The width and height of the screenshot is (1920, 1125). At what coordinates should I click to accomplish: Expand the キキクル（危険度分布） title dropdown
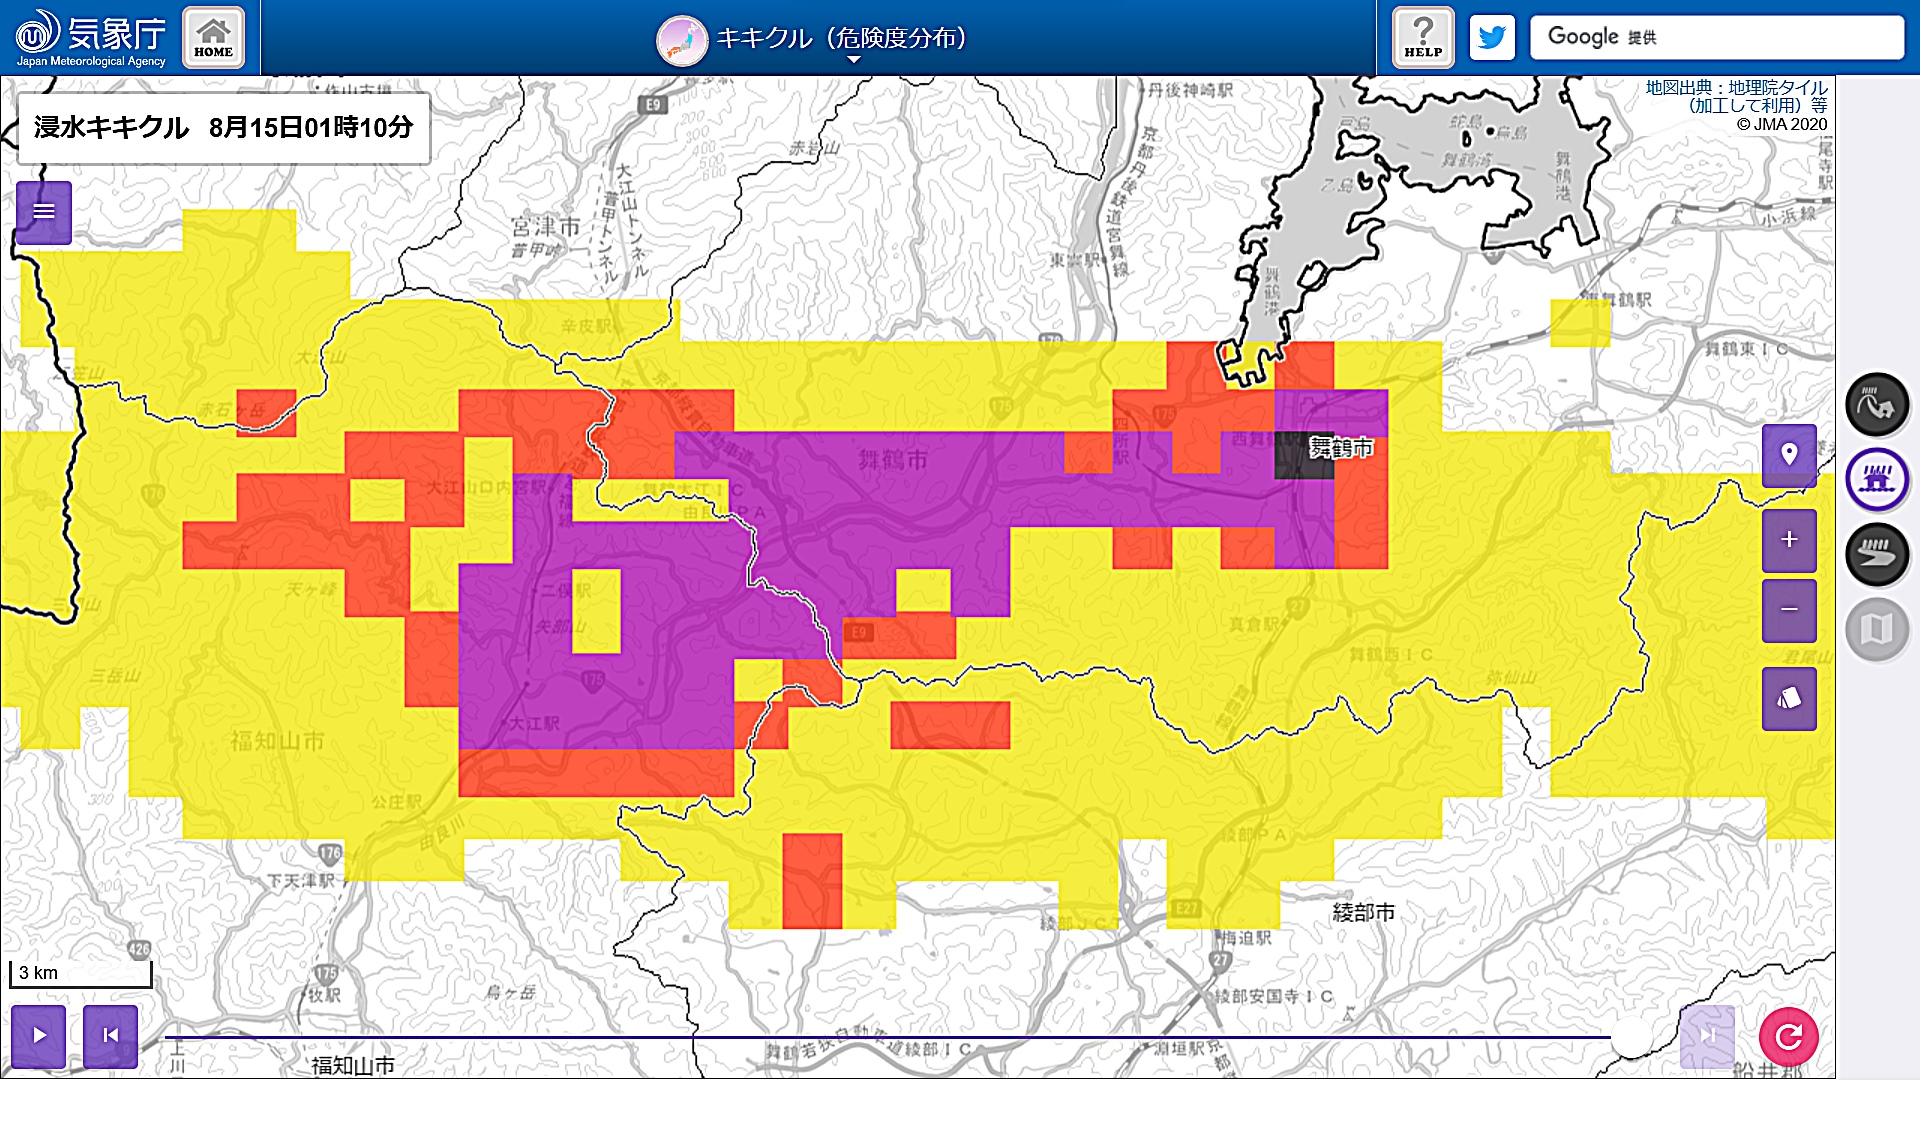pyautogui.click(x=853, y=60)
